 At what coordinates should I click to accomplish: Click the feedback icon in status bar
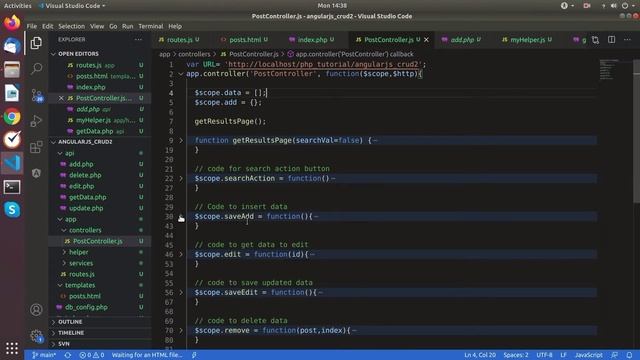tap(615, 355)
